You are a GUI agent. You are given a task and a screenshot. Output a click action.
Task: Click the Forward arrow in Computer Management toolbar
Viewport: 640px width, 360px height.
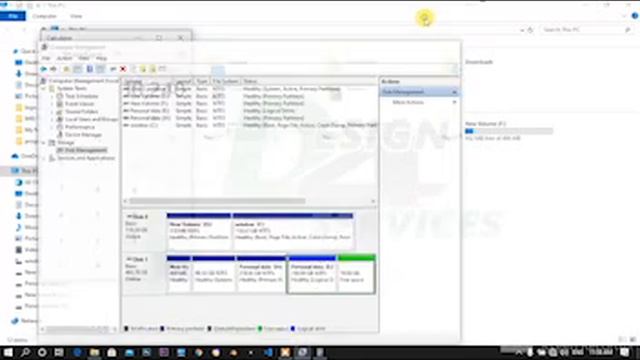(x=53, y=69)
